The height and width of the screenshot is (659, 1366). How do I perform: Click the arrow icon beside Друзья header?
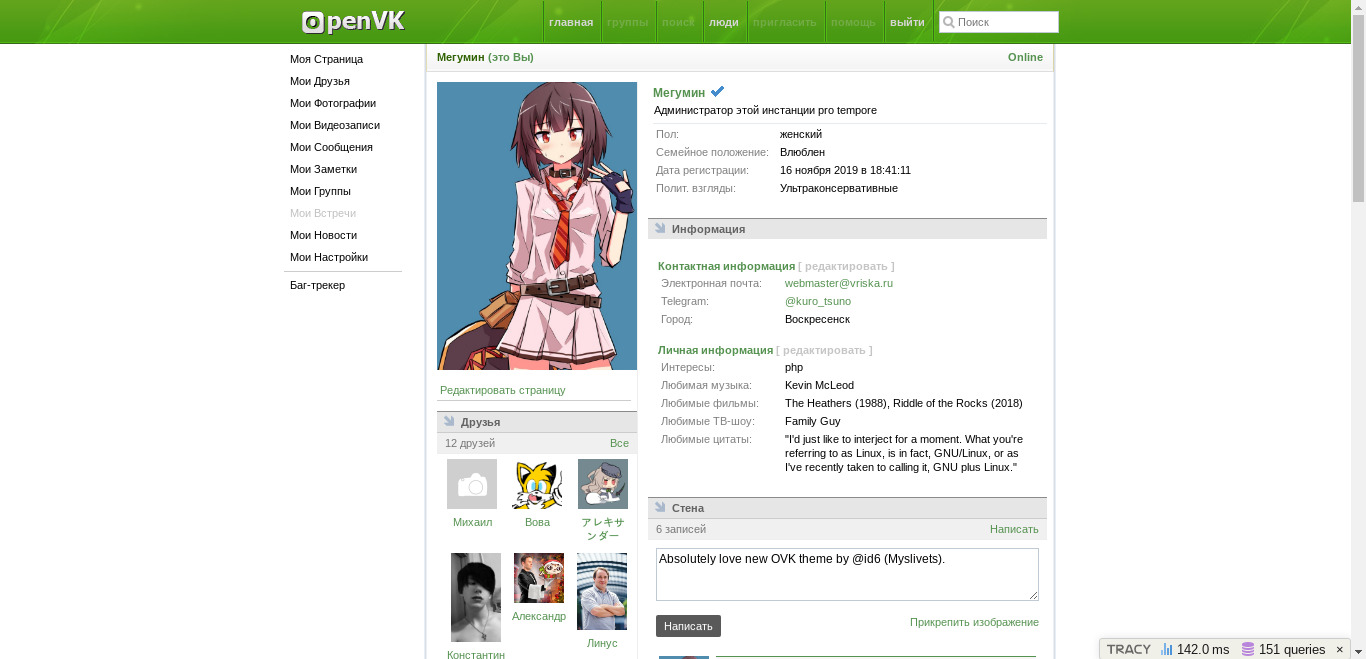[449, 421]
